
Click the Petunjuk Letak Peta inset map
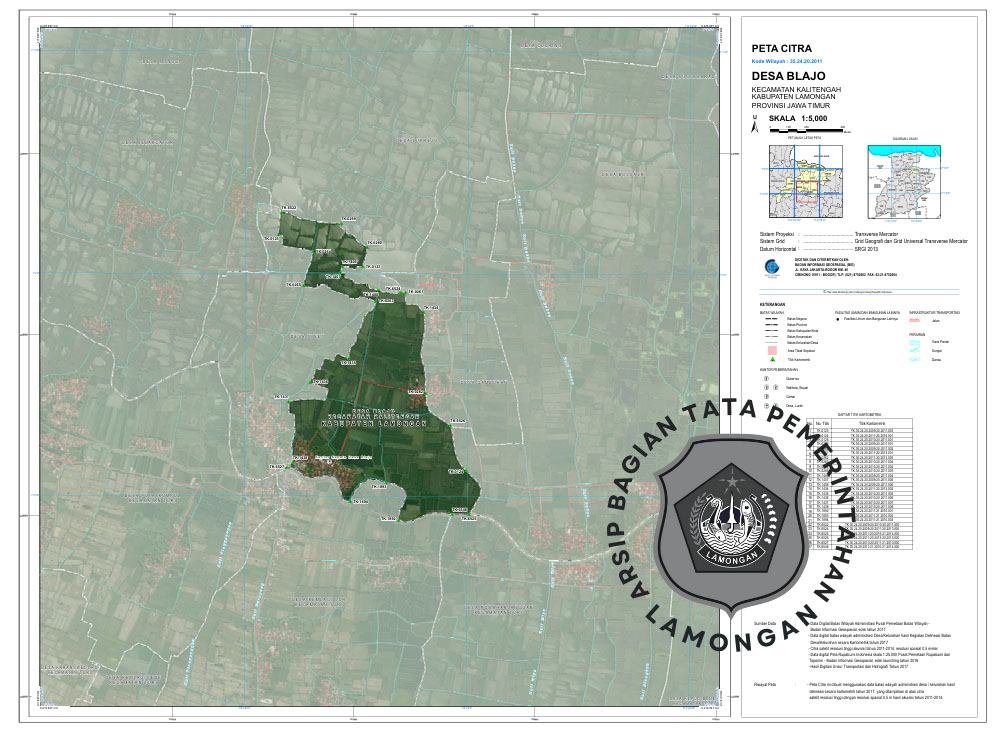click(808, 180)
